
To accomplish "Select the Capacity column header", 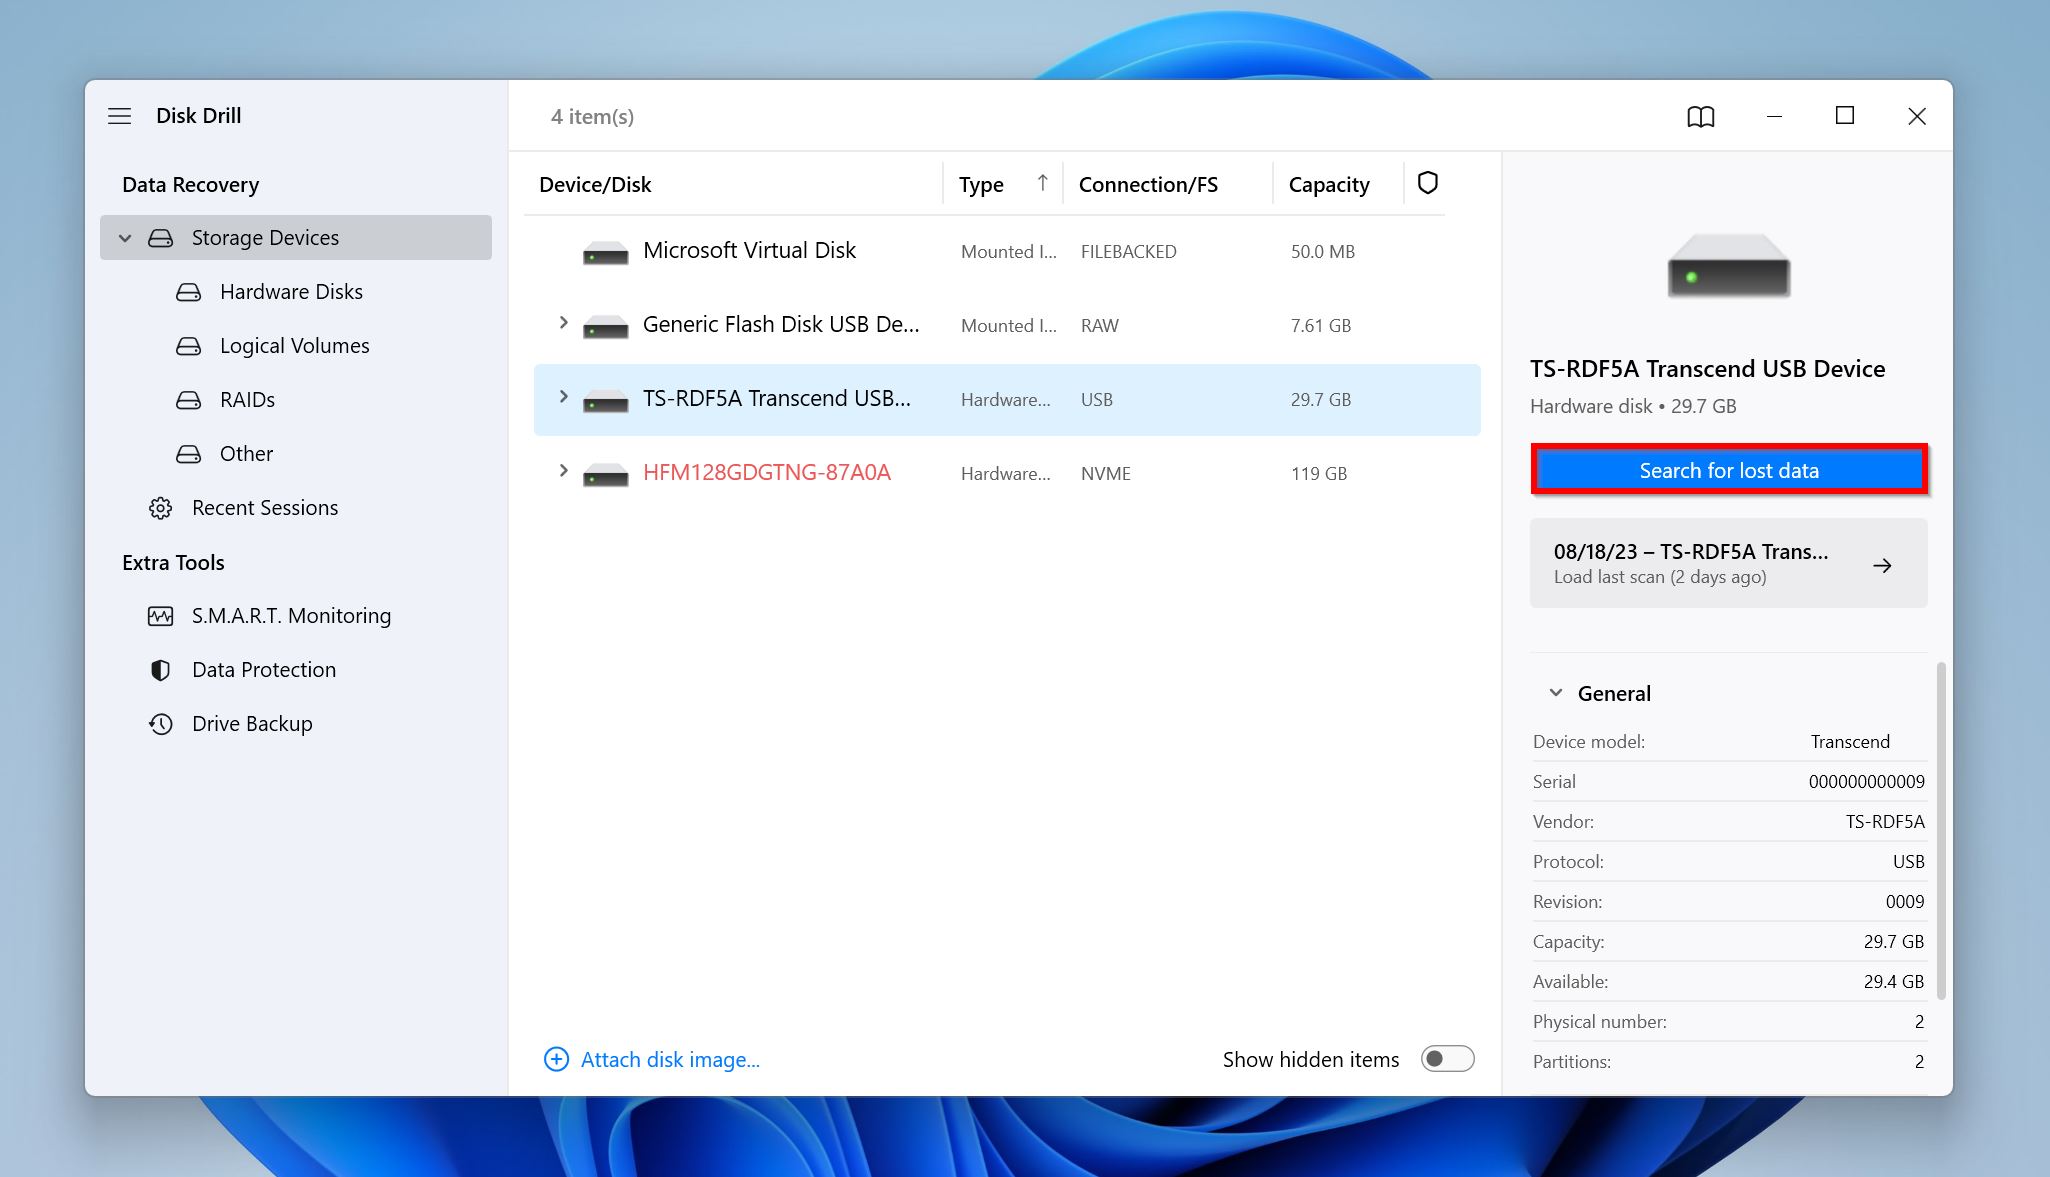I will click(1328, 183).
